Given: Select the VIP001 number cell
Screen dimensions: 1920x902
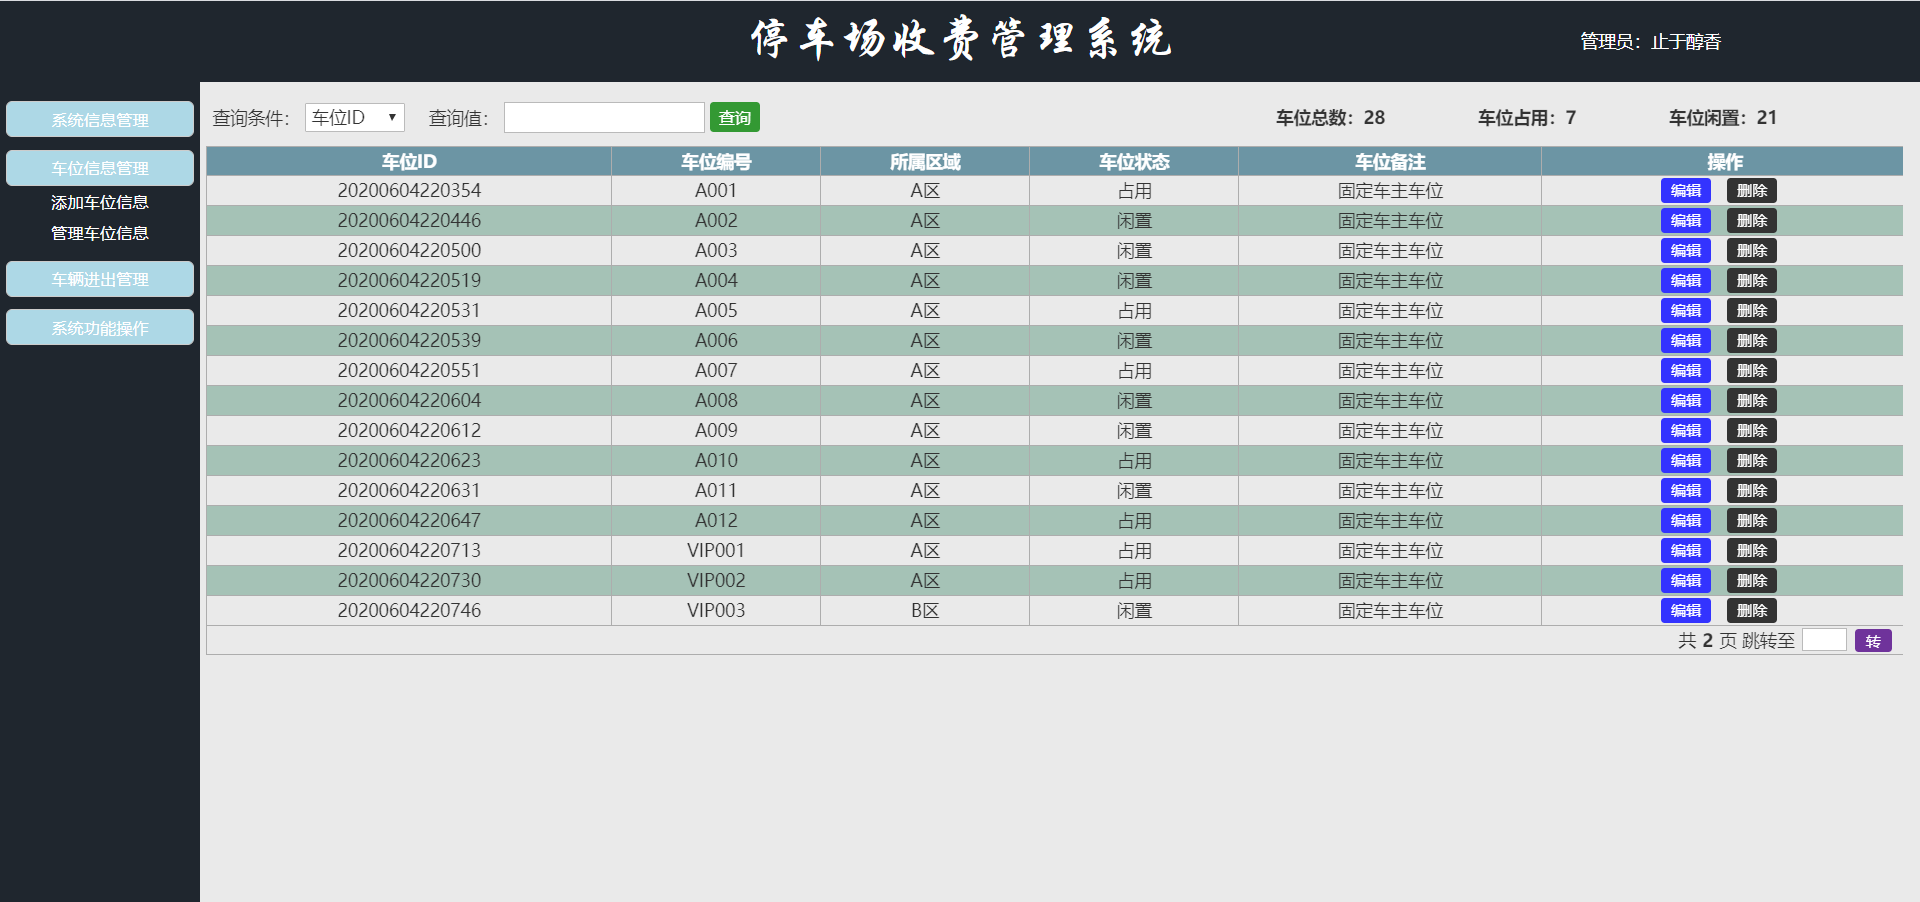Looking at the screenshot, I should tap(716, 550).
